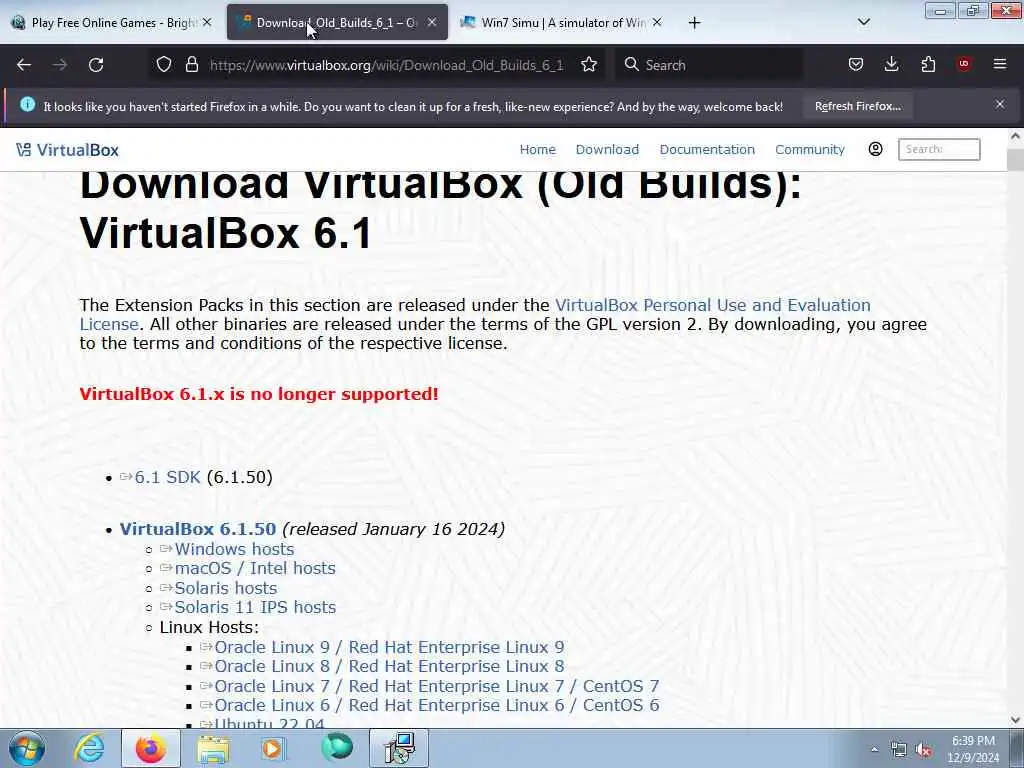Switch to the Win7 Simu tab

(x=562, y=22)
